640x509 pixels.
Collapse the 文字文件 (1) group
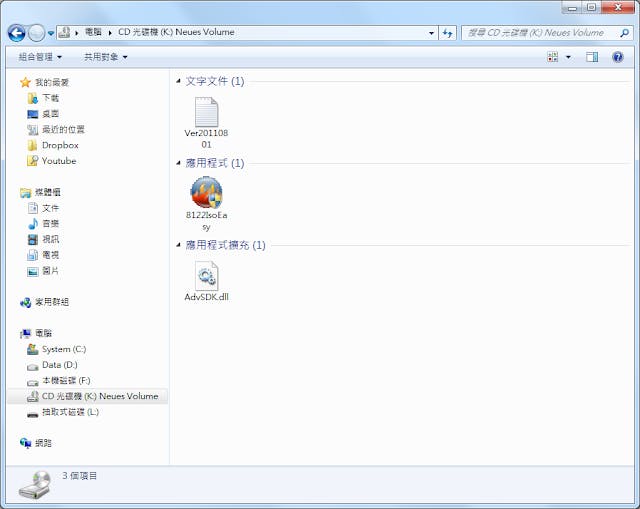point(178,81)
